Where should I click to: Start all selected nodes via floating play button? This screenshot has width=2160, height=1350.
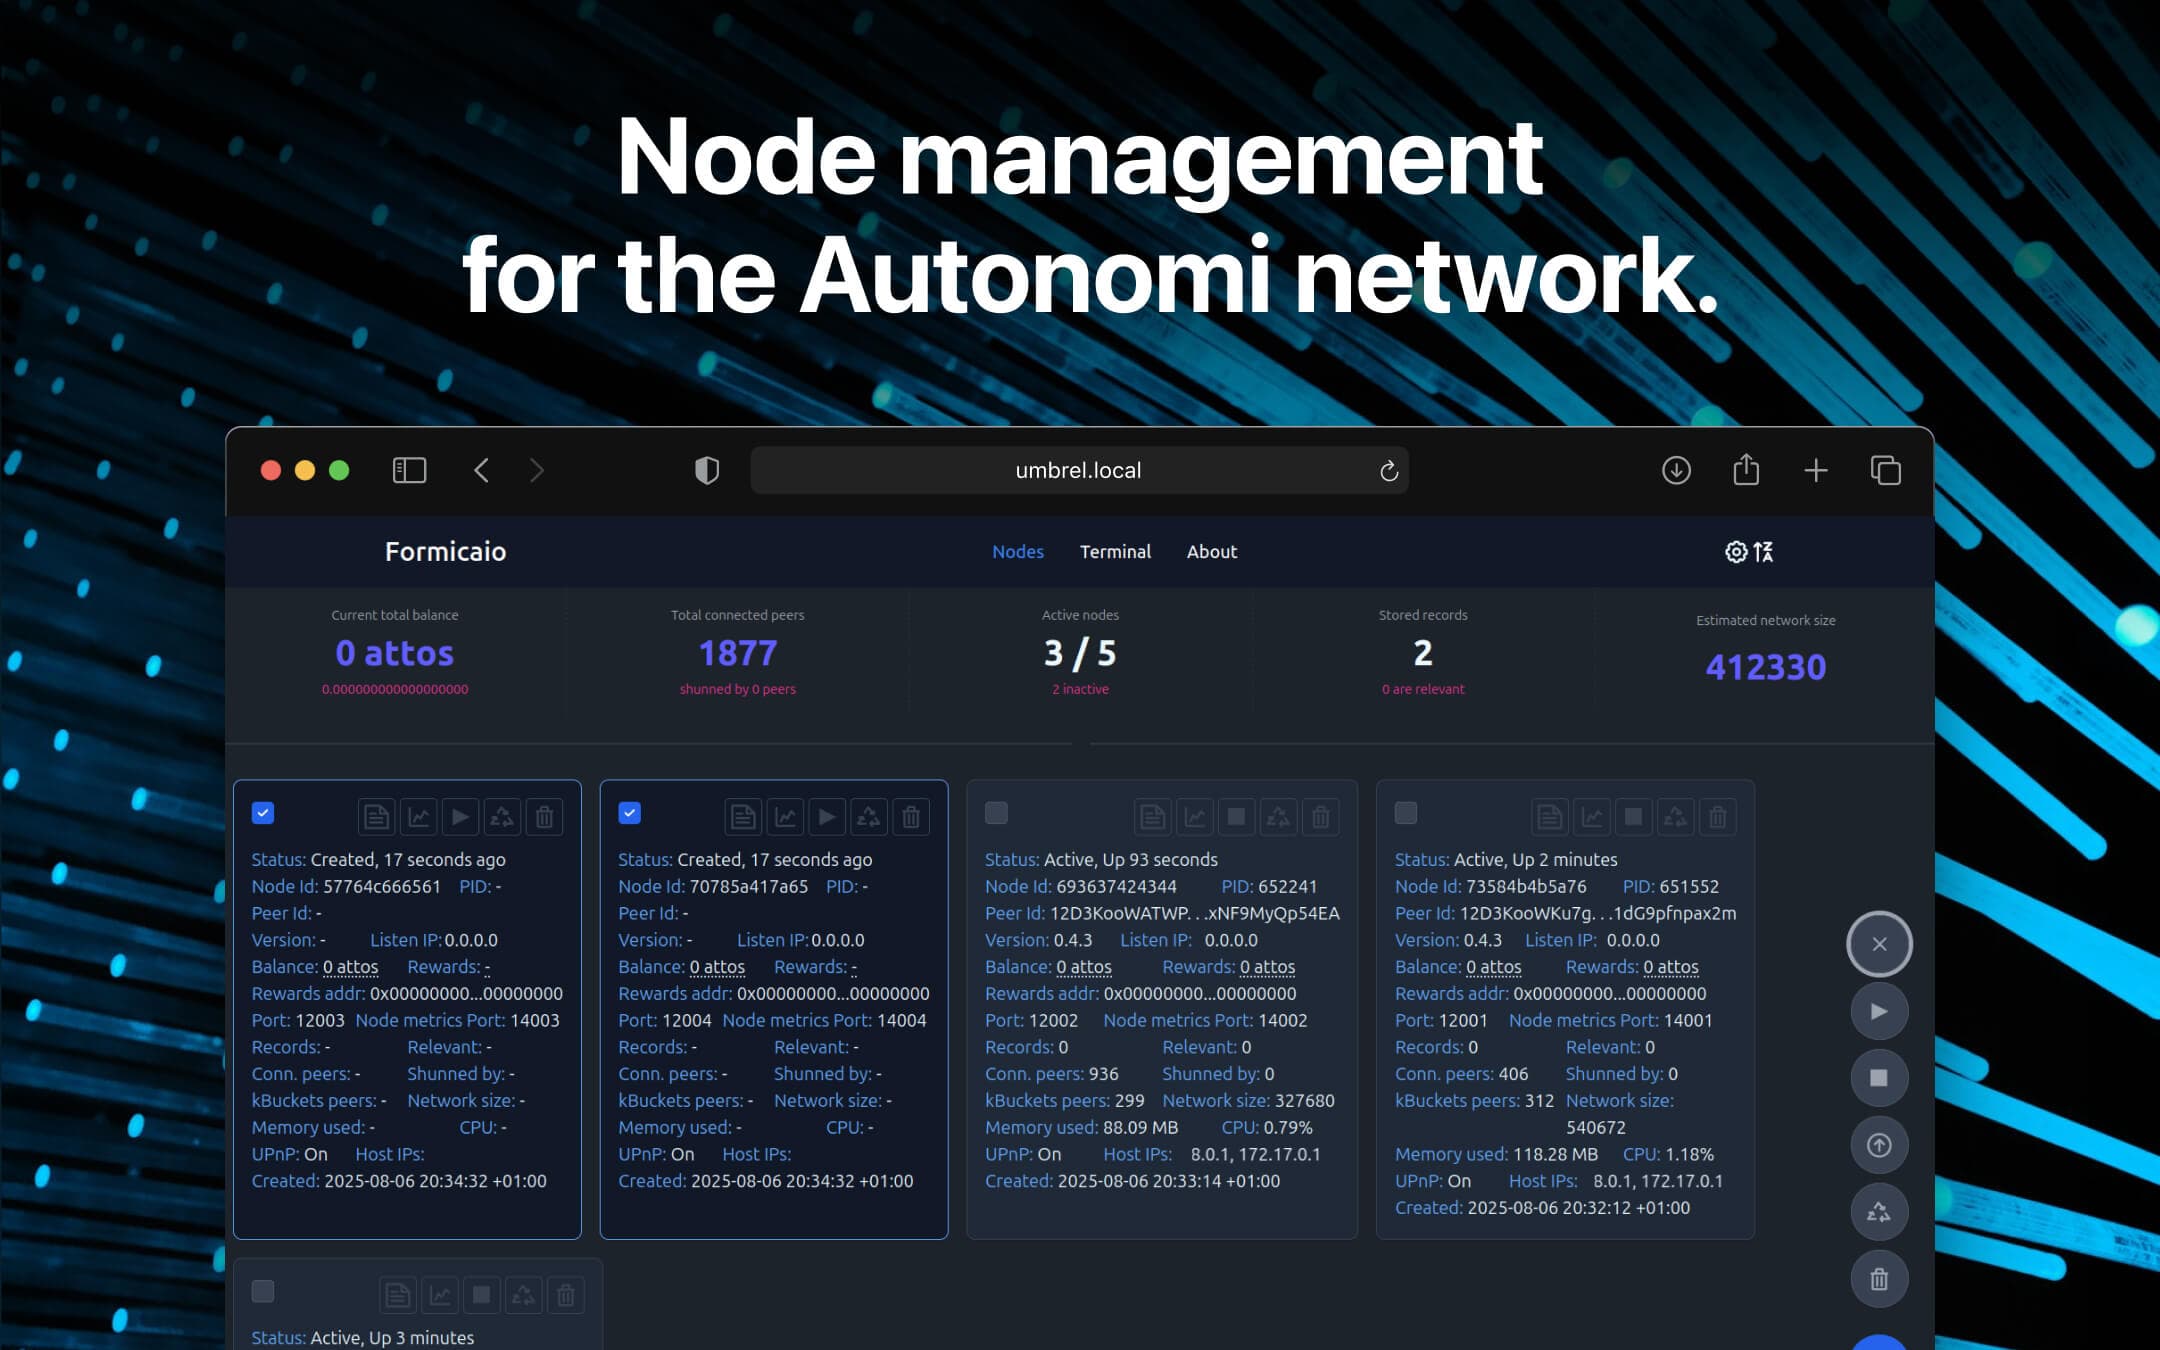click(x=1879, y=1011)
